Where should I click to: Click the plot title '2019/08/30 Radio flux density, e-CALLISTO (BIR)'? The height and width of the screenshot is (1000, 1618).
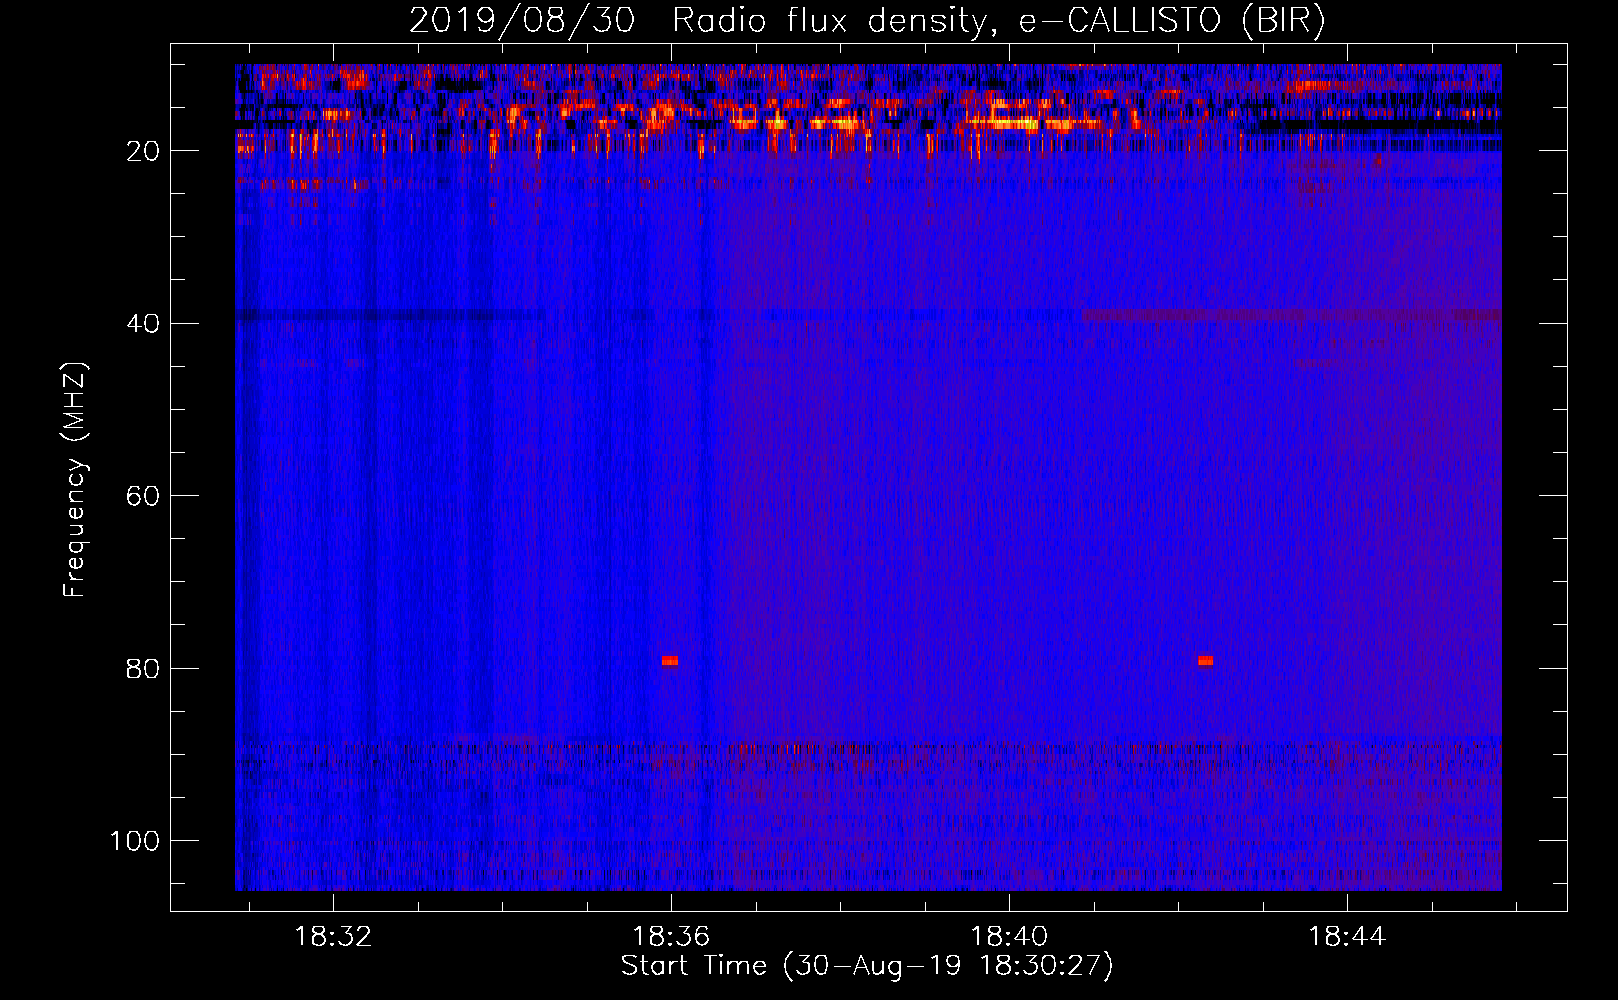[867, 21]
